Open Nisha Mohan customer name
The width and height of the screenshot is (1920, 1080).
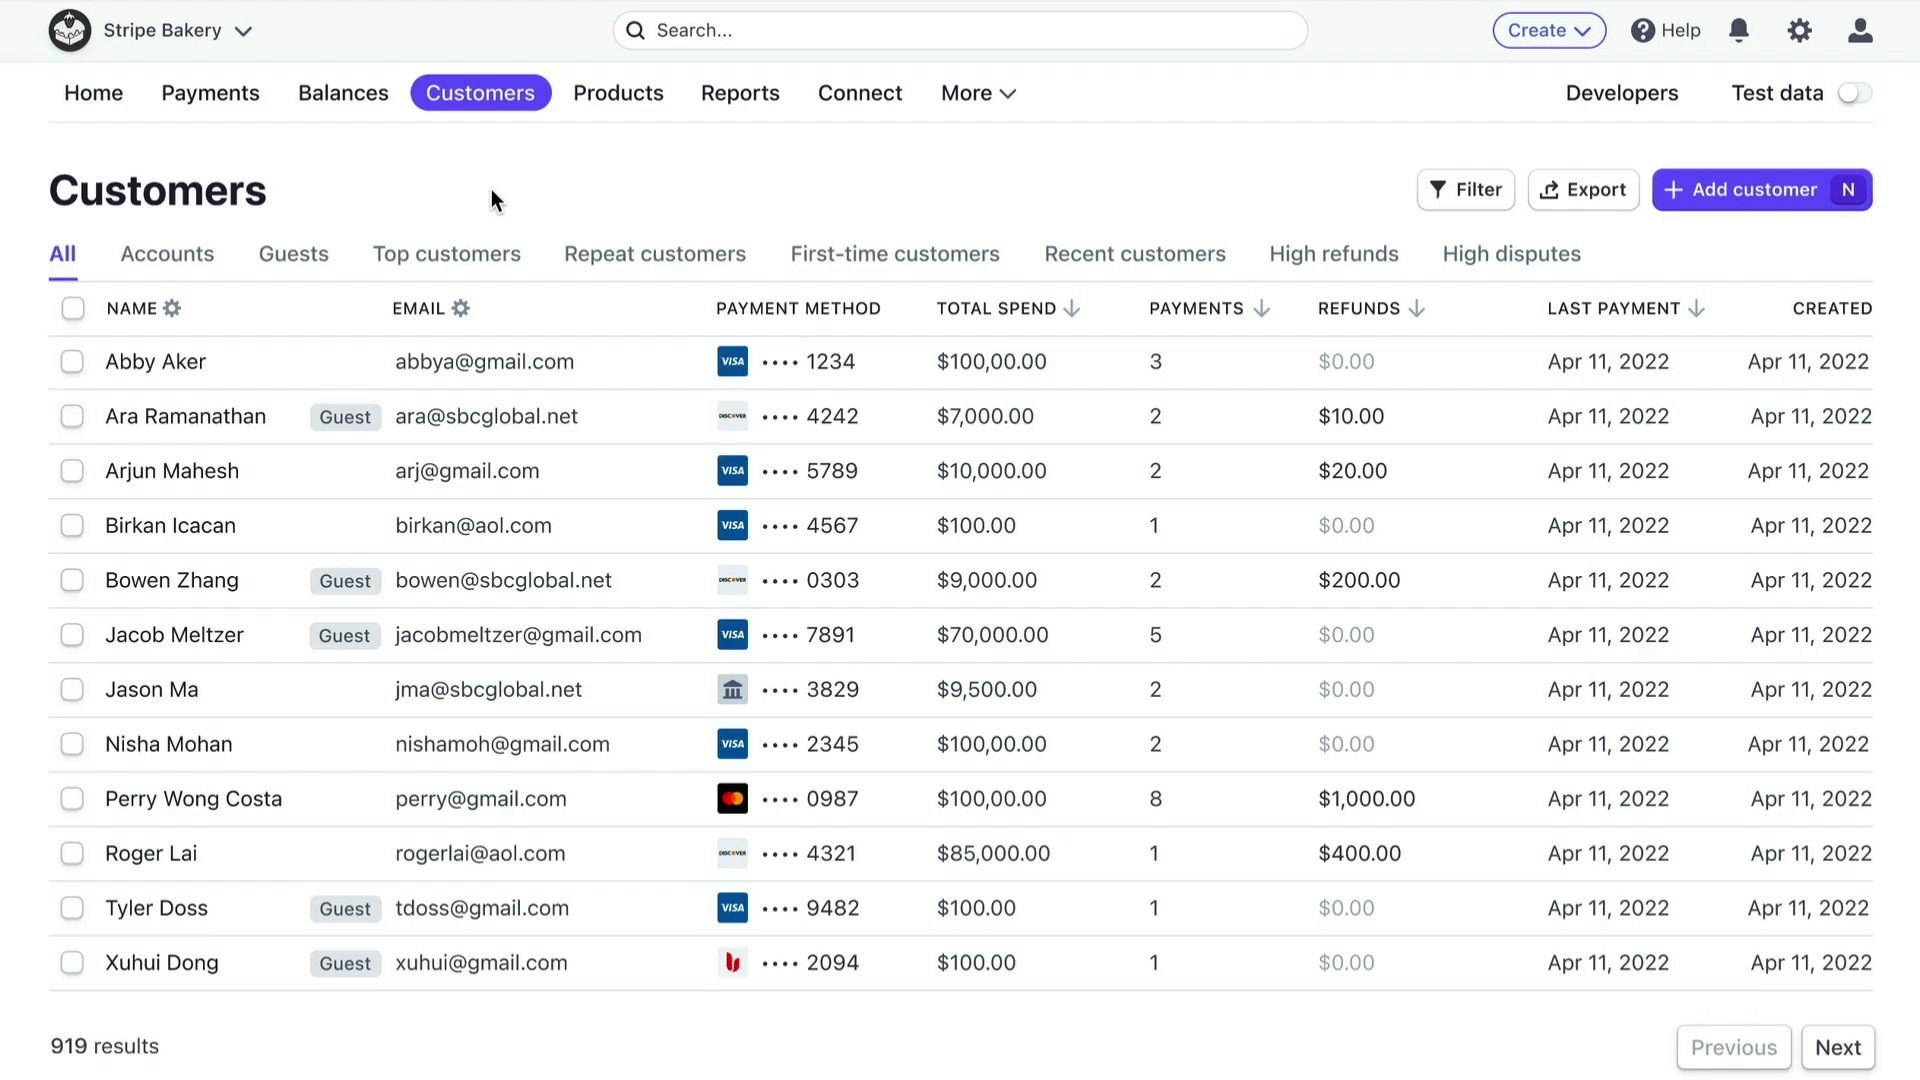[x=169, y=744]
